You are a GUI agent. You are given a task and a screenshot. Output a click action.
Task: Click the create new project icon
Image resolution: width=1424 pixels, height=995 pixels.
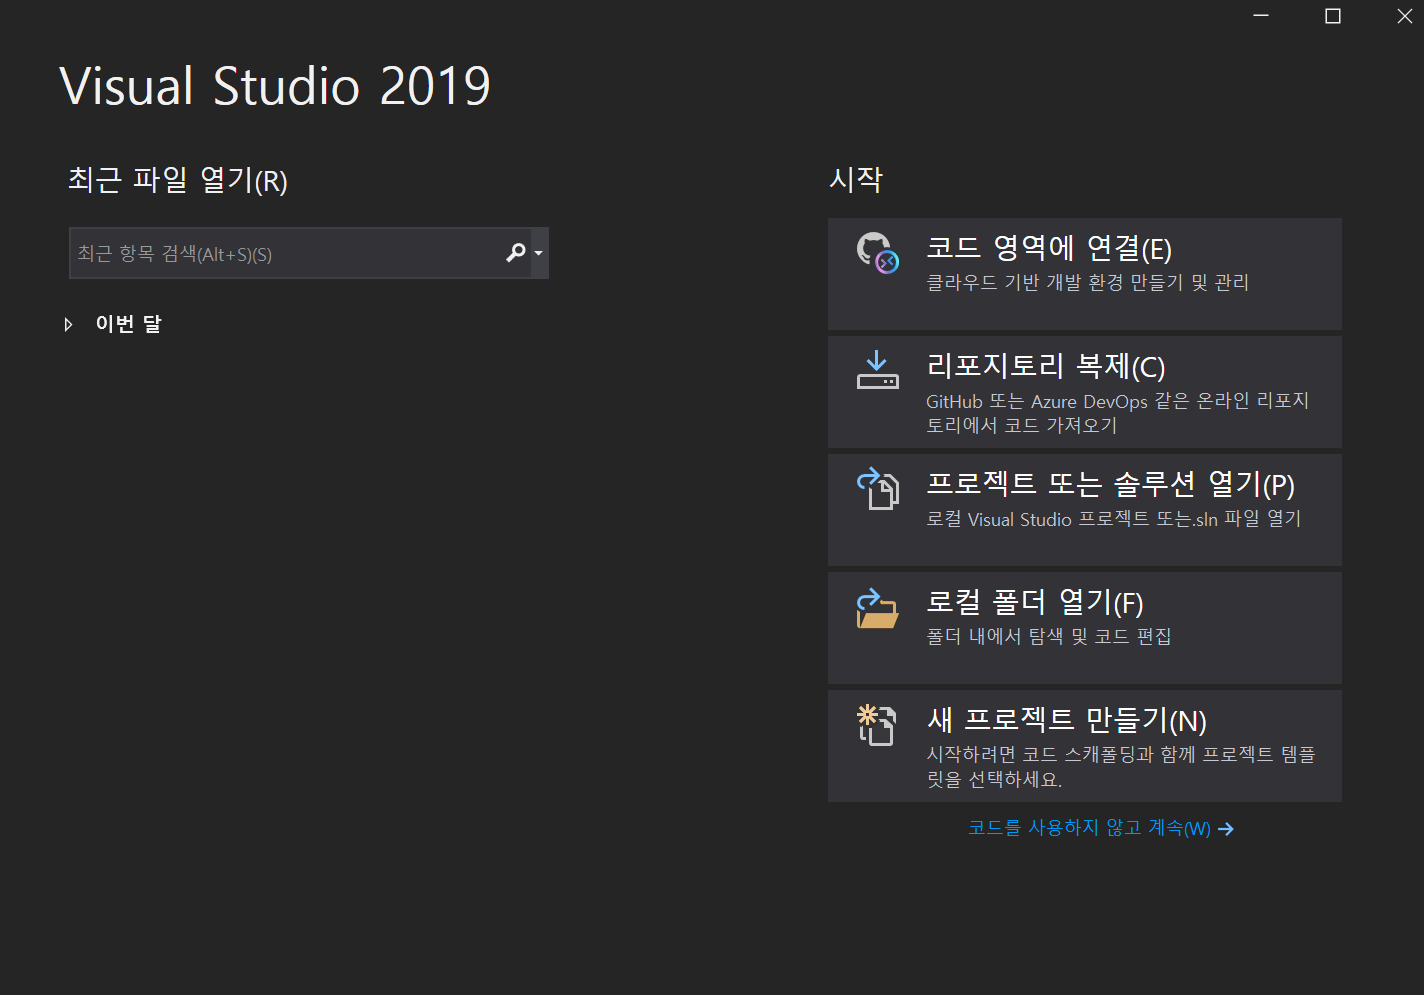877,725
